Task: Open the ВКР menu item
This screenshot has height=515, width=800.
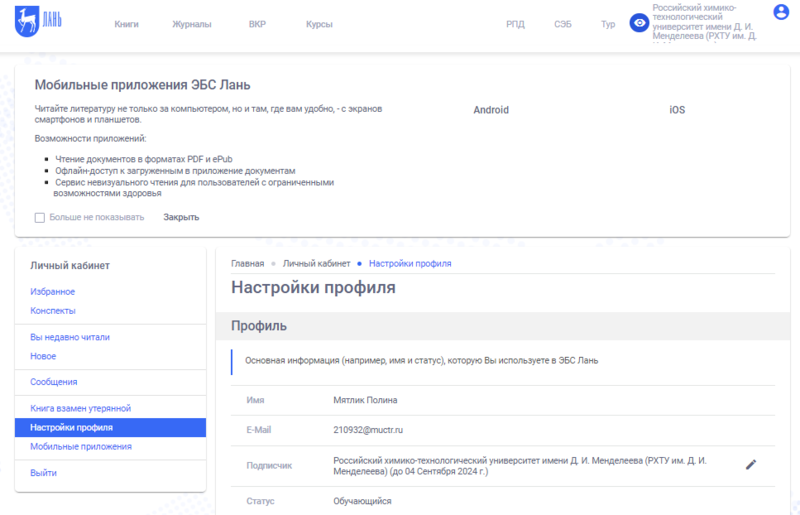Action: (257, 24)
